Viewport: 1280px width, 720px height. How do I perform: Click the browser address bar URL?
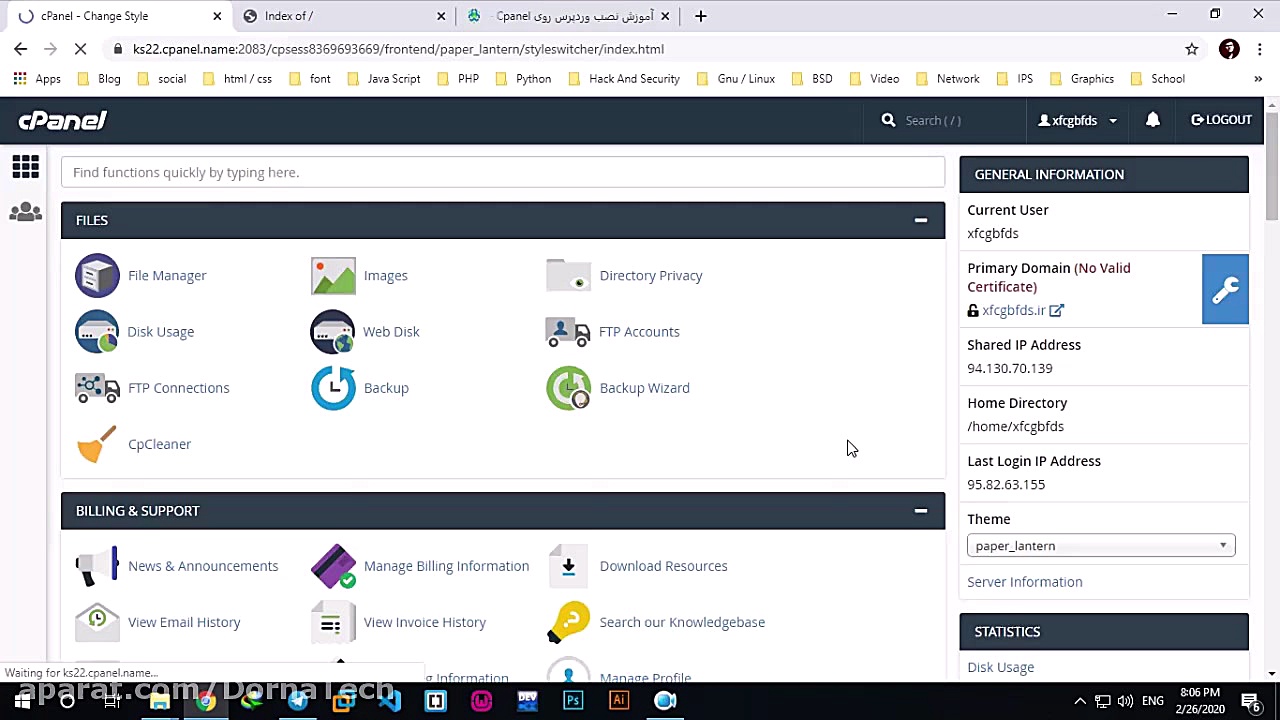pyautogui.click(x=398, y=49)
